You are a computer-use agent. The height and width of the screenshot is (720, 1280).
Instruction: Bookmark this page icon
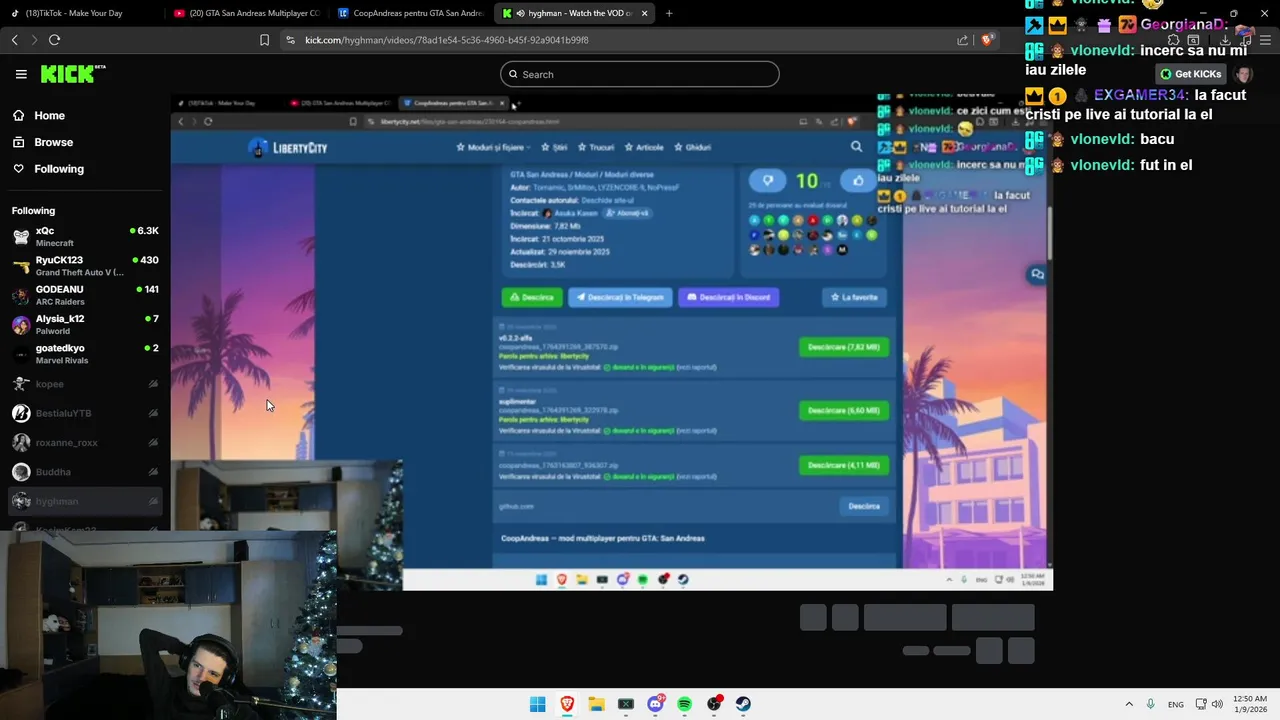pyautogui.click(x=264, y=40)
